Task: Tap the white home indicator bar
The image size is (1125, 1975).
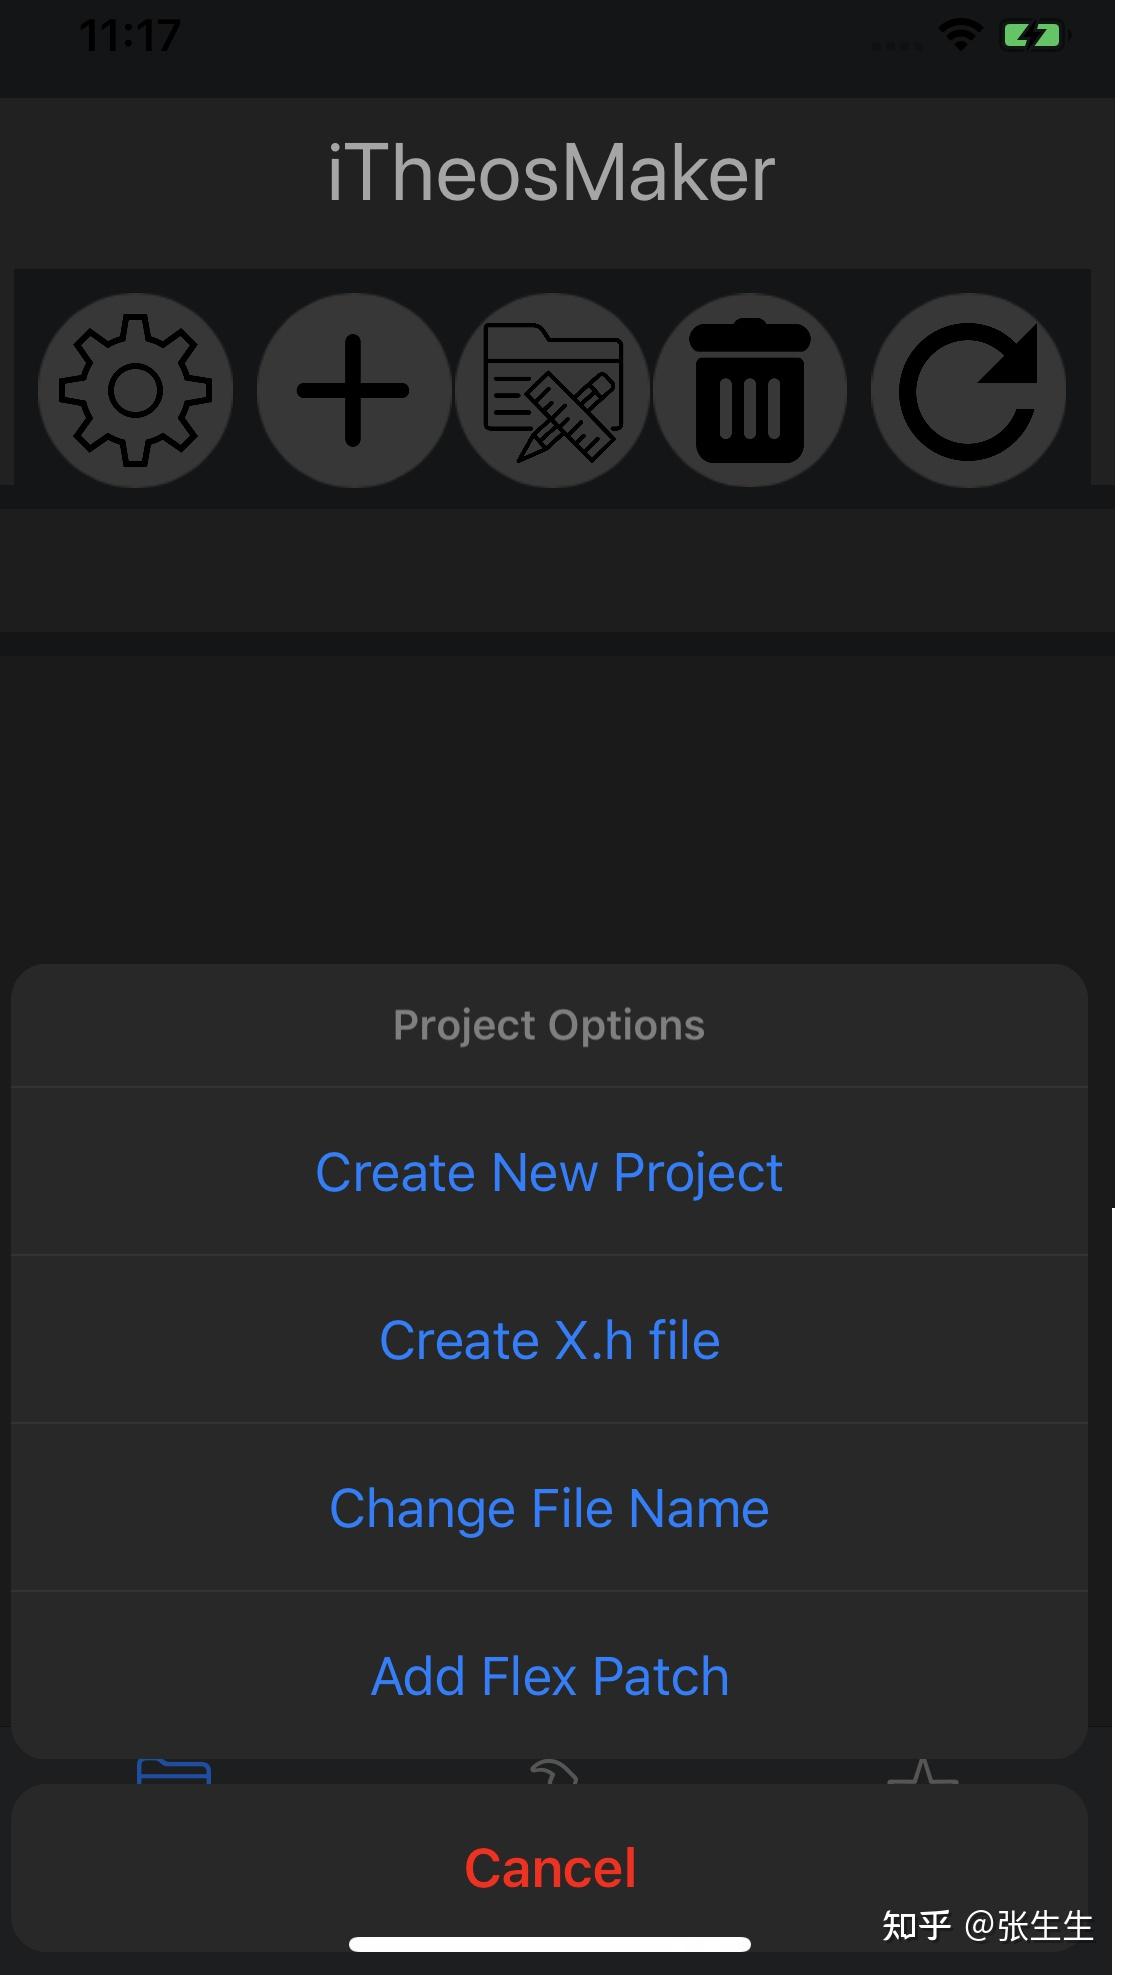Action: 549,1944
